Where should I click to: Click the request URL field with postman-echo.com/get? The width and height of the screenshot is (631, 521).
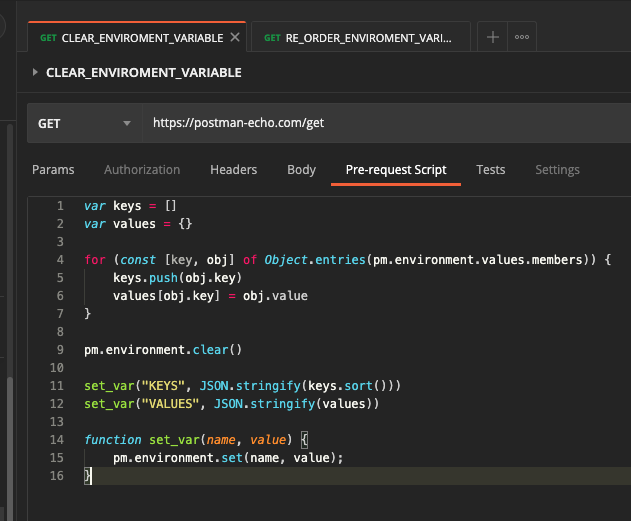click(x=386, y=123)
